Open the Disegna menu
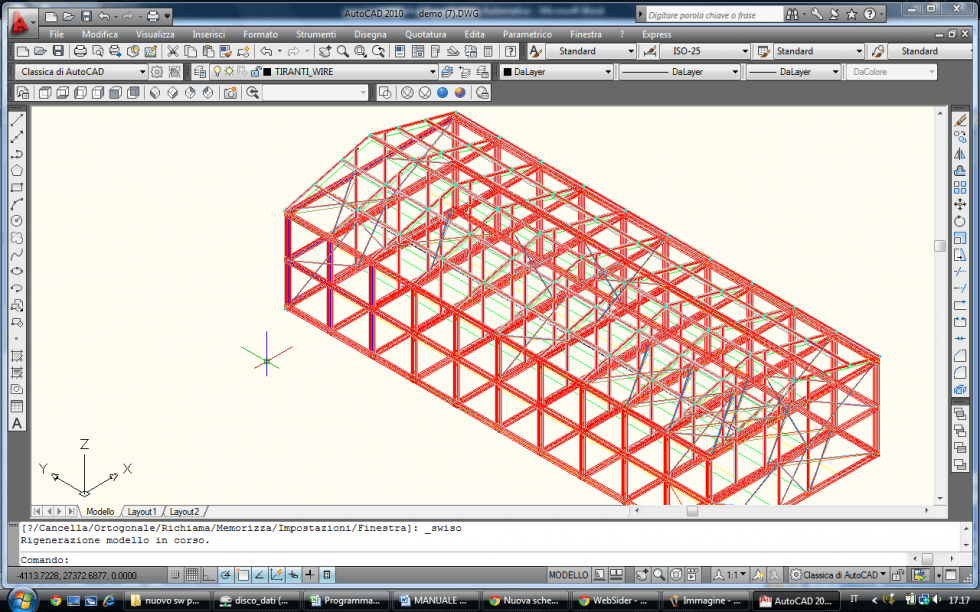Screen dimensions: 980x612 370,34
